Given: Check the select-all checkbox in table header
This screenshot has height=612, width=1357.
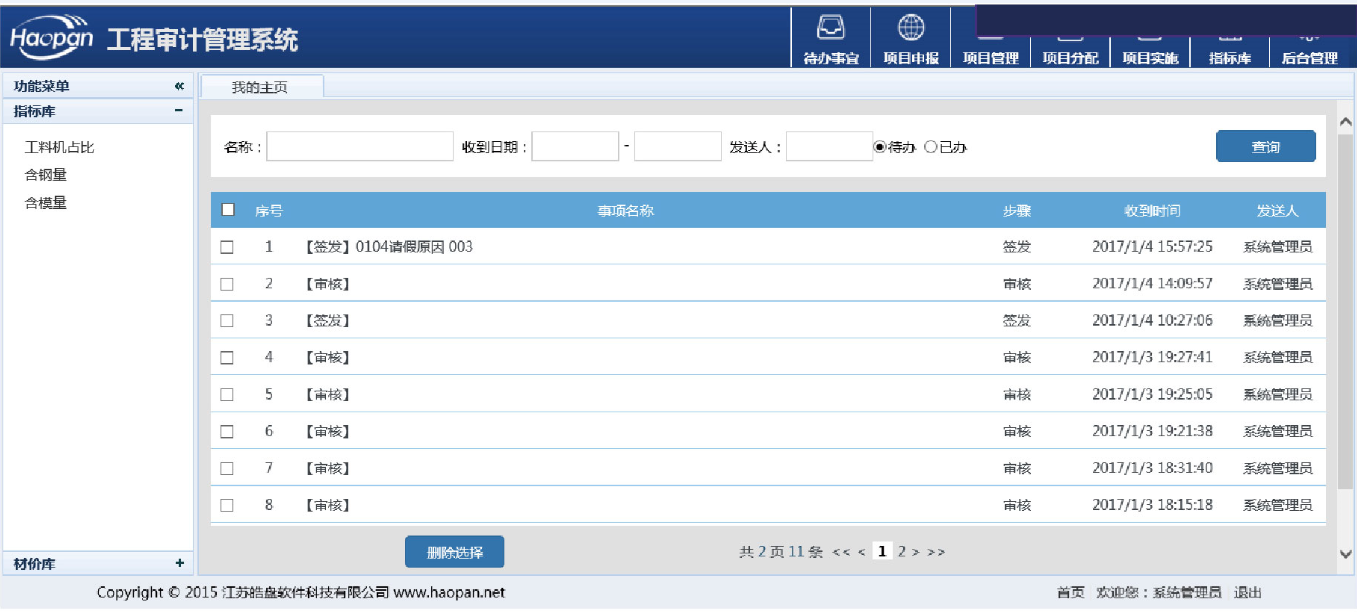Looking at the screenshot, I should point(228,210).
